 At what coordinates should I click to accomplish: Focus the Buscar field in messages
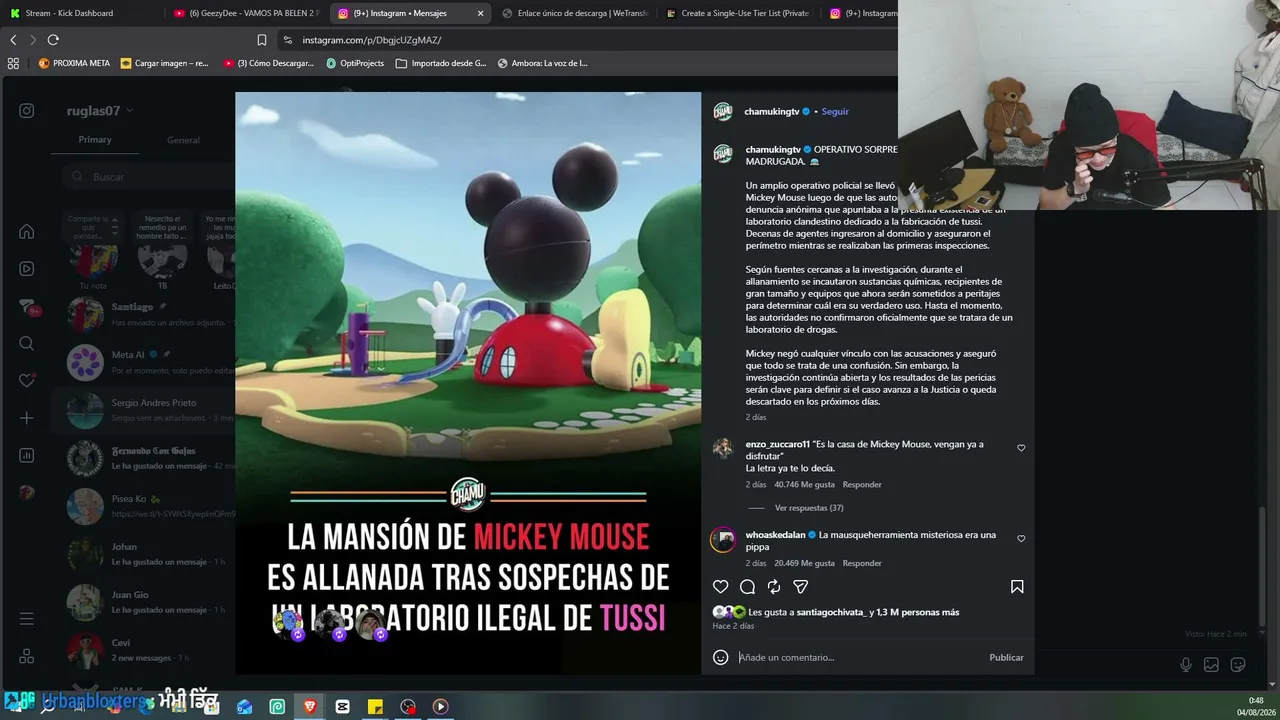pos(150,177)
